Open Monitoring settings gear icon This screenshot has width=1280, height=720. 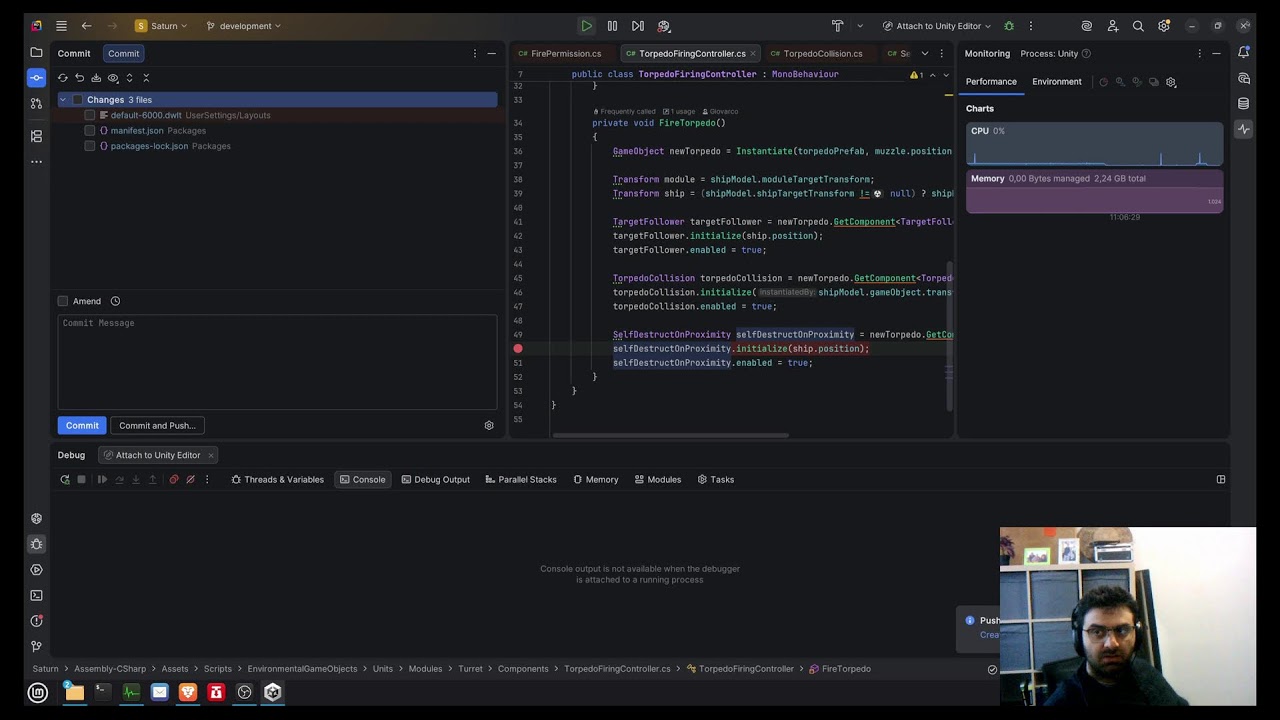pyautogui.click(x=1171, y=82)
